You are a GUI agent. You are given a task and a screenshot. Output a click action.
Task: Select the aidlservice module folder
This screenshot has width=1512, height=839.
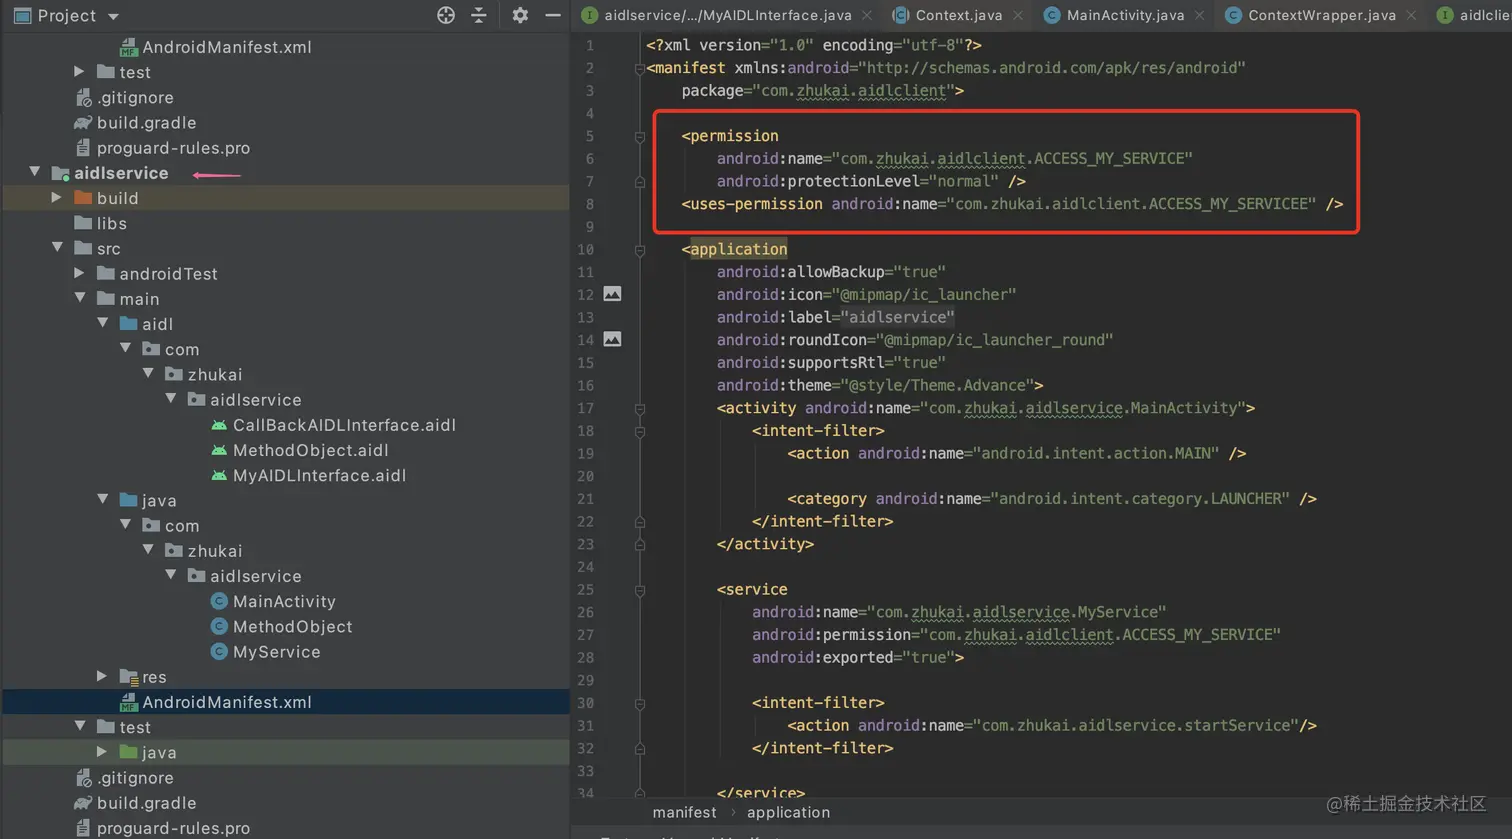point(121,173)
